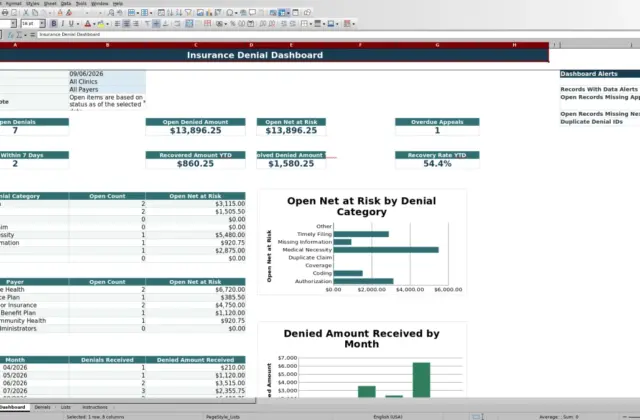Click the Sum sigma icon in formula bar
Screen dimensions: 640x420
pyautogui.click(x=19, y=35)
